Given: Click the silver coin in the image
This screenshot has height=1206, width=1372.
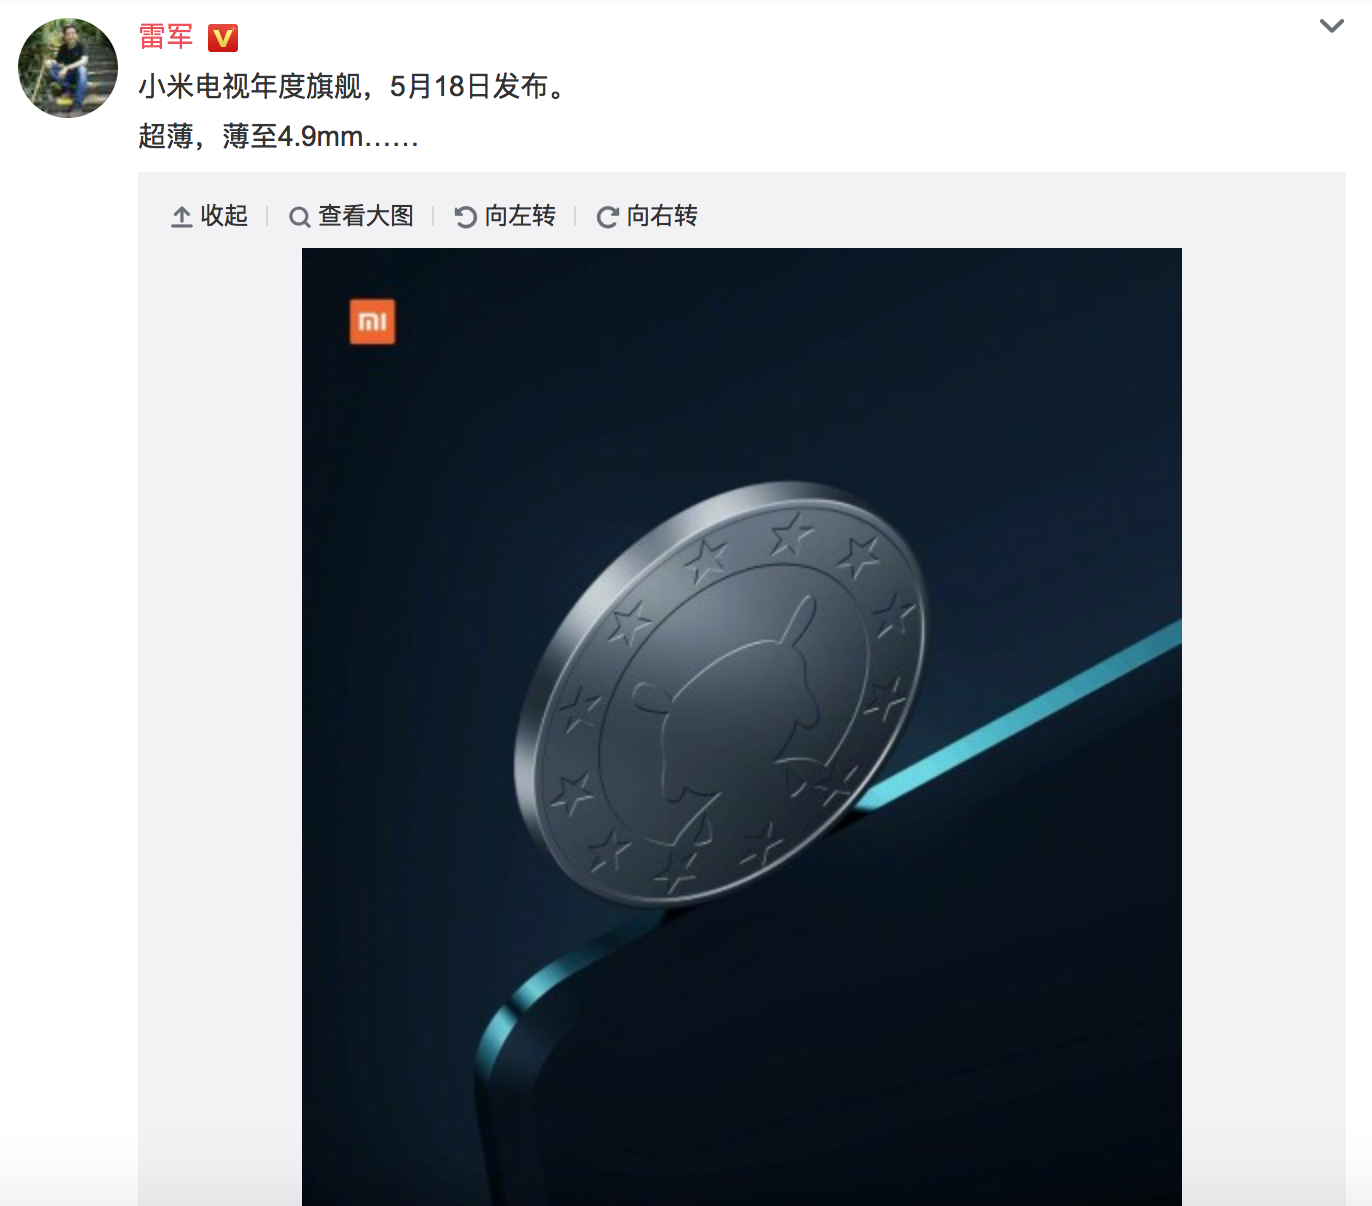Looking at the screenshot, I should (722, 693).
